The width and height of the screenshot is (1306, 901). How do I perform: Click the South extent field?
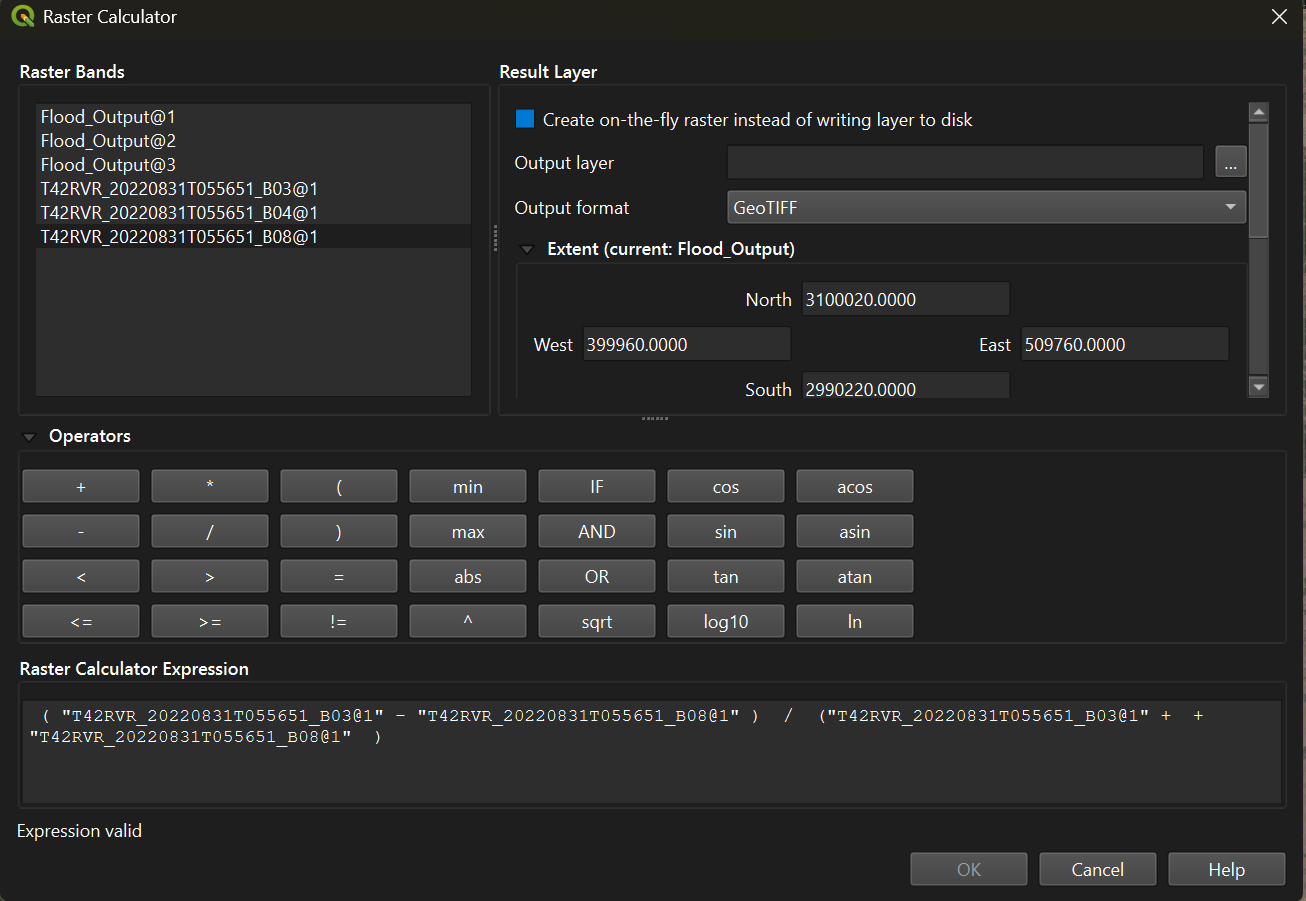click(x=906, y=387)
